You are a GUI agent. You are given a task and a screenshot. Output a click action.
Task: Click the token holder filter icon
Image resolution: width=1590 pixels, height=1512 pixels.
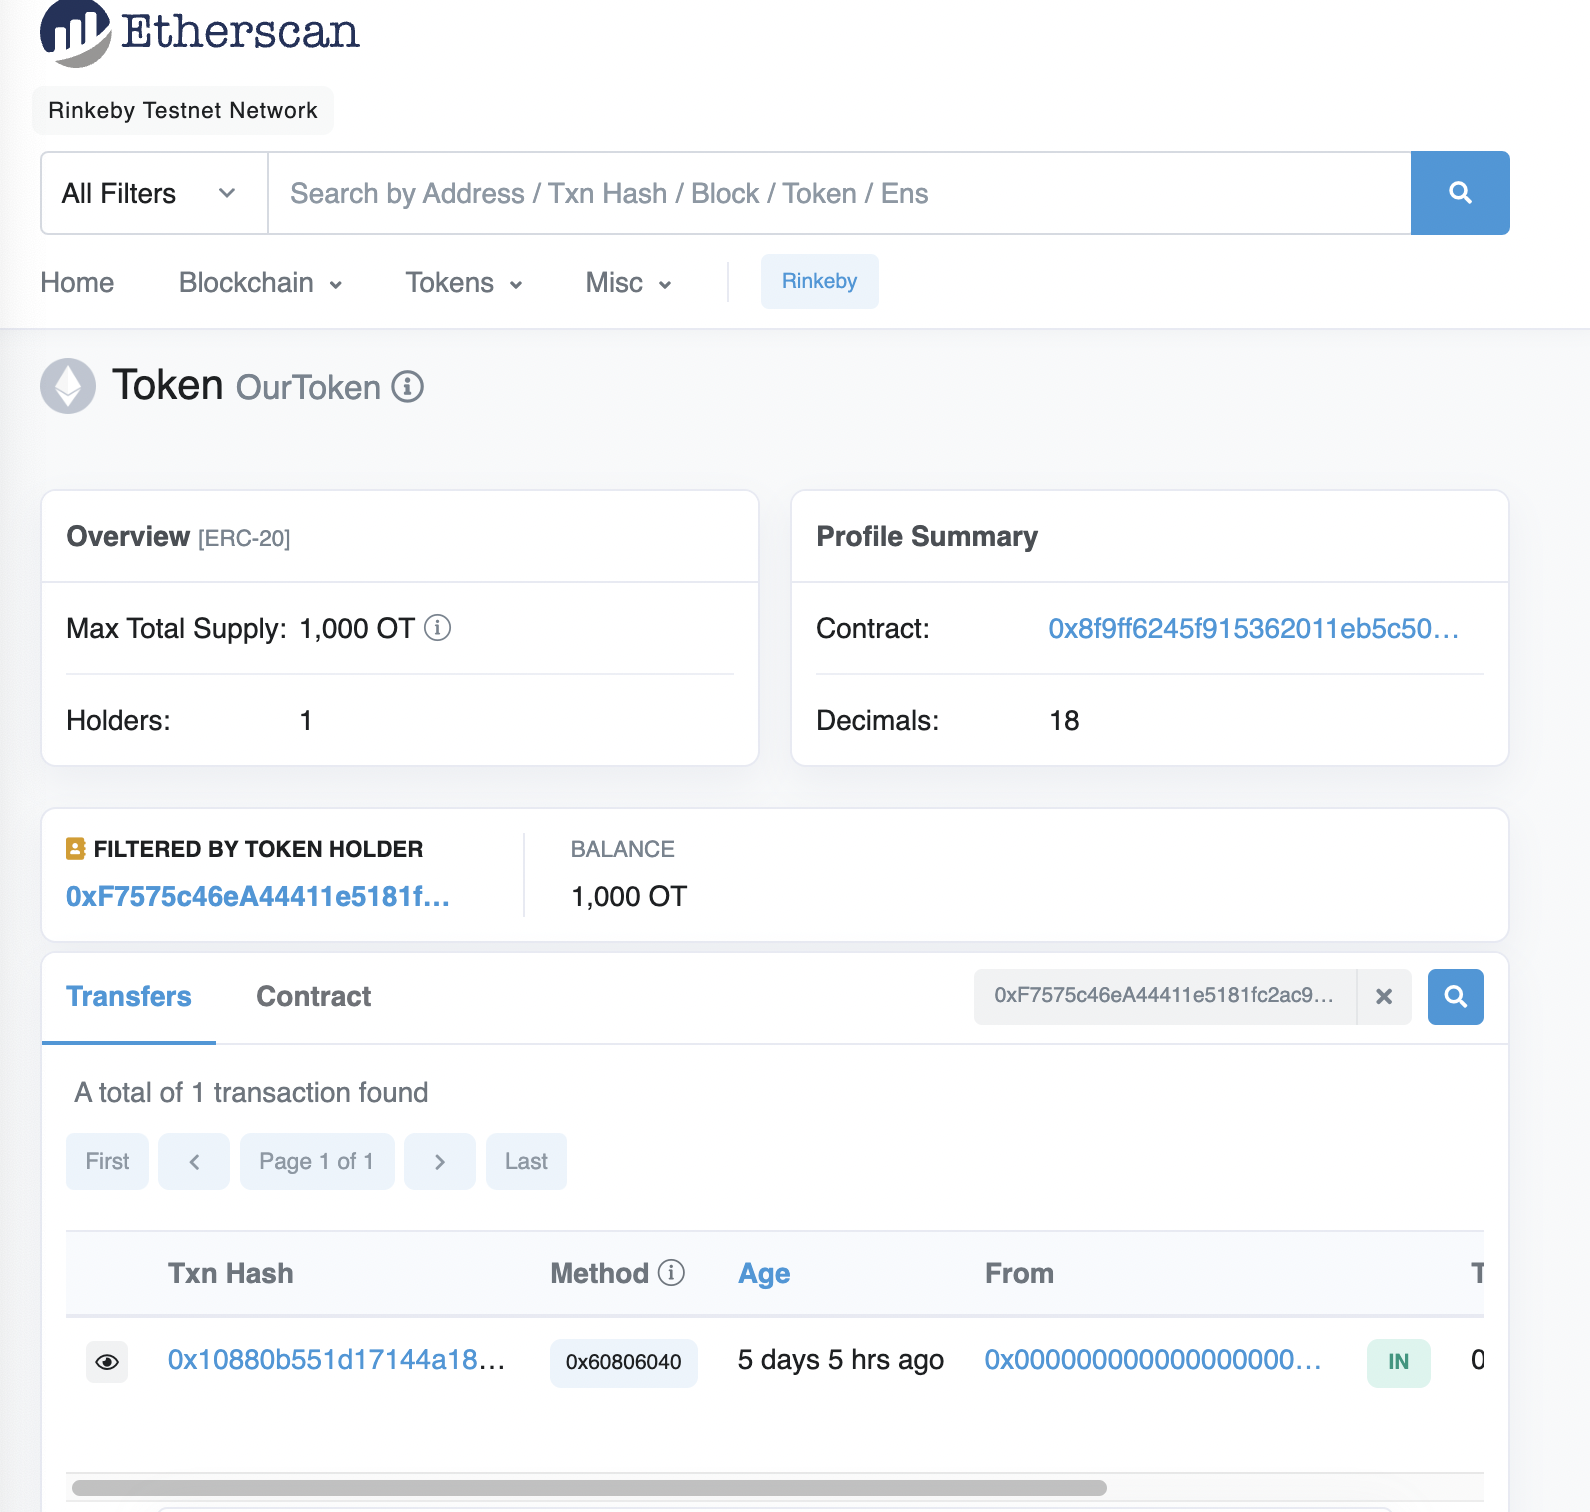point(75,848)
